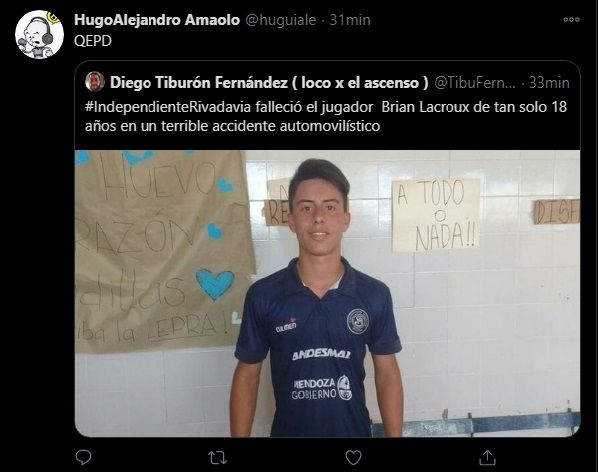Click the @TibuFern... handle in quoted tweet

point(475,83)
